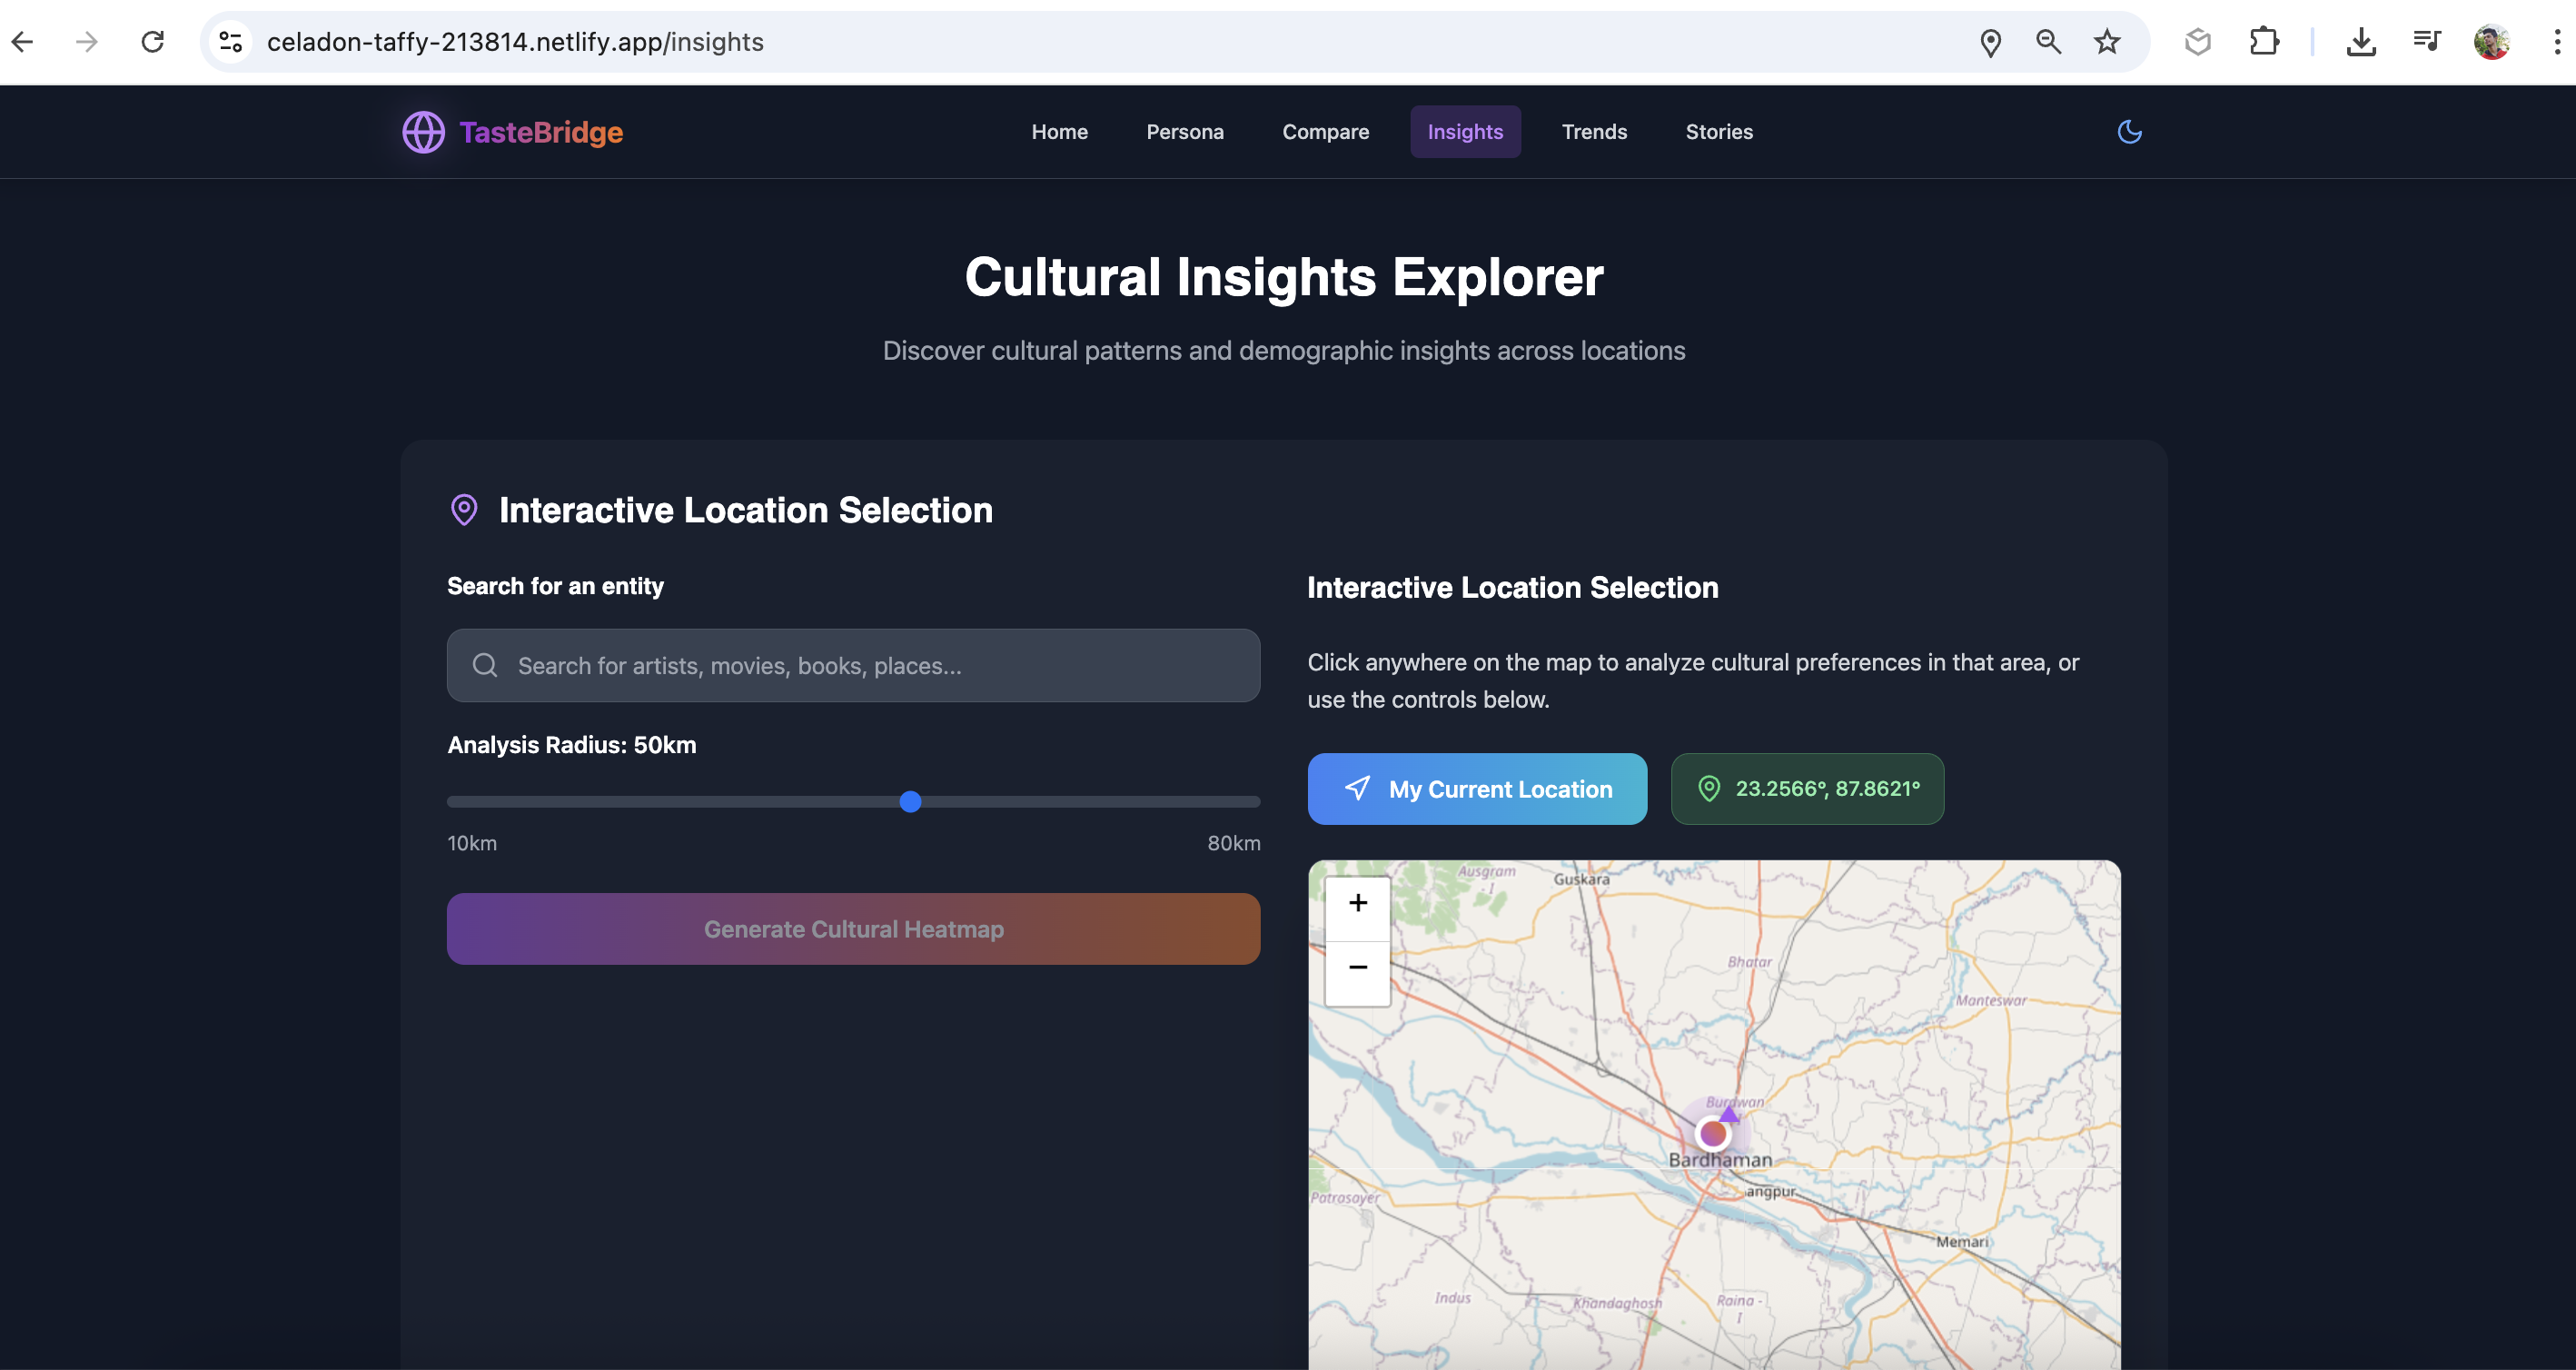The image size is (2576, 1370).
Task: Toggle dark mode with moon icon
Action: pyautogui.click(x=2129, y=131)
